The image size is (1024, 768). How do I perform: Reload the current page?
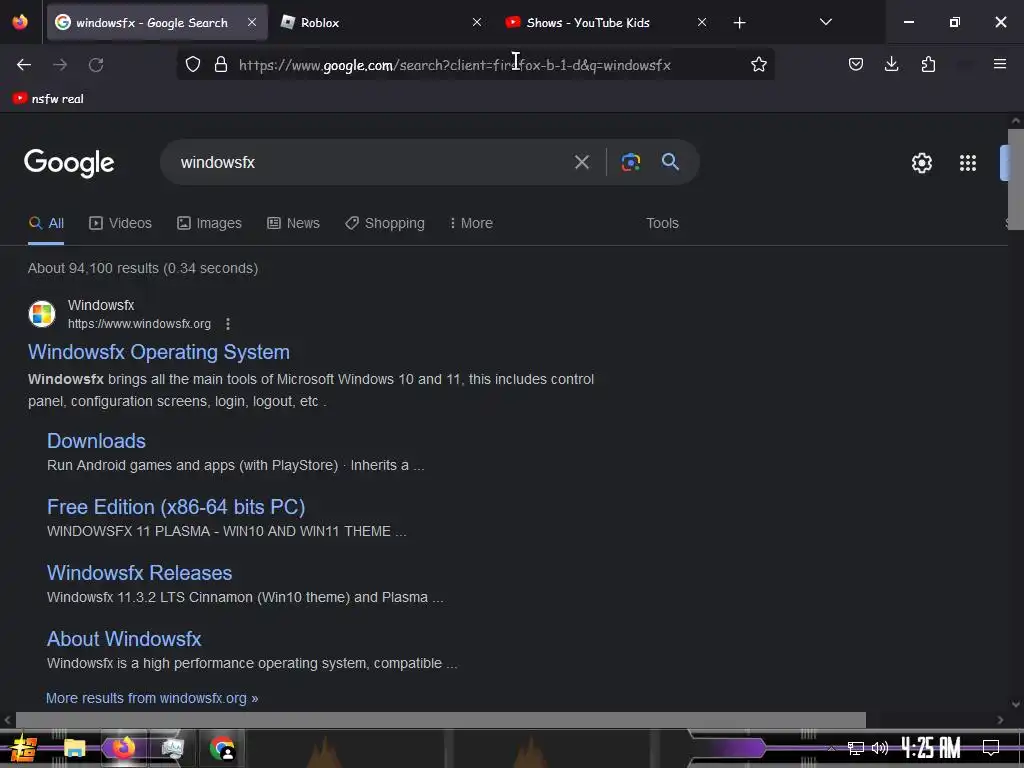(x=96, y=65)
